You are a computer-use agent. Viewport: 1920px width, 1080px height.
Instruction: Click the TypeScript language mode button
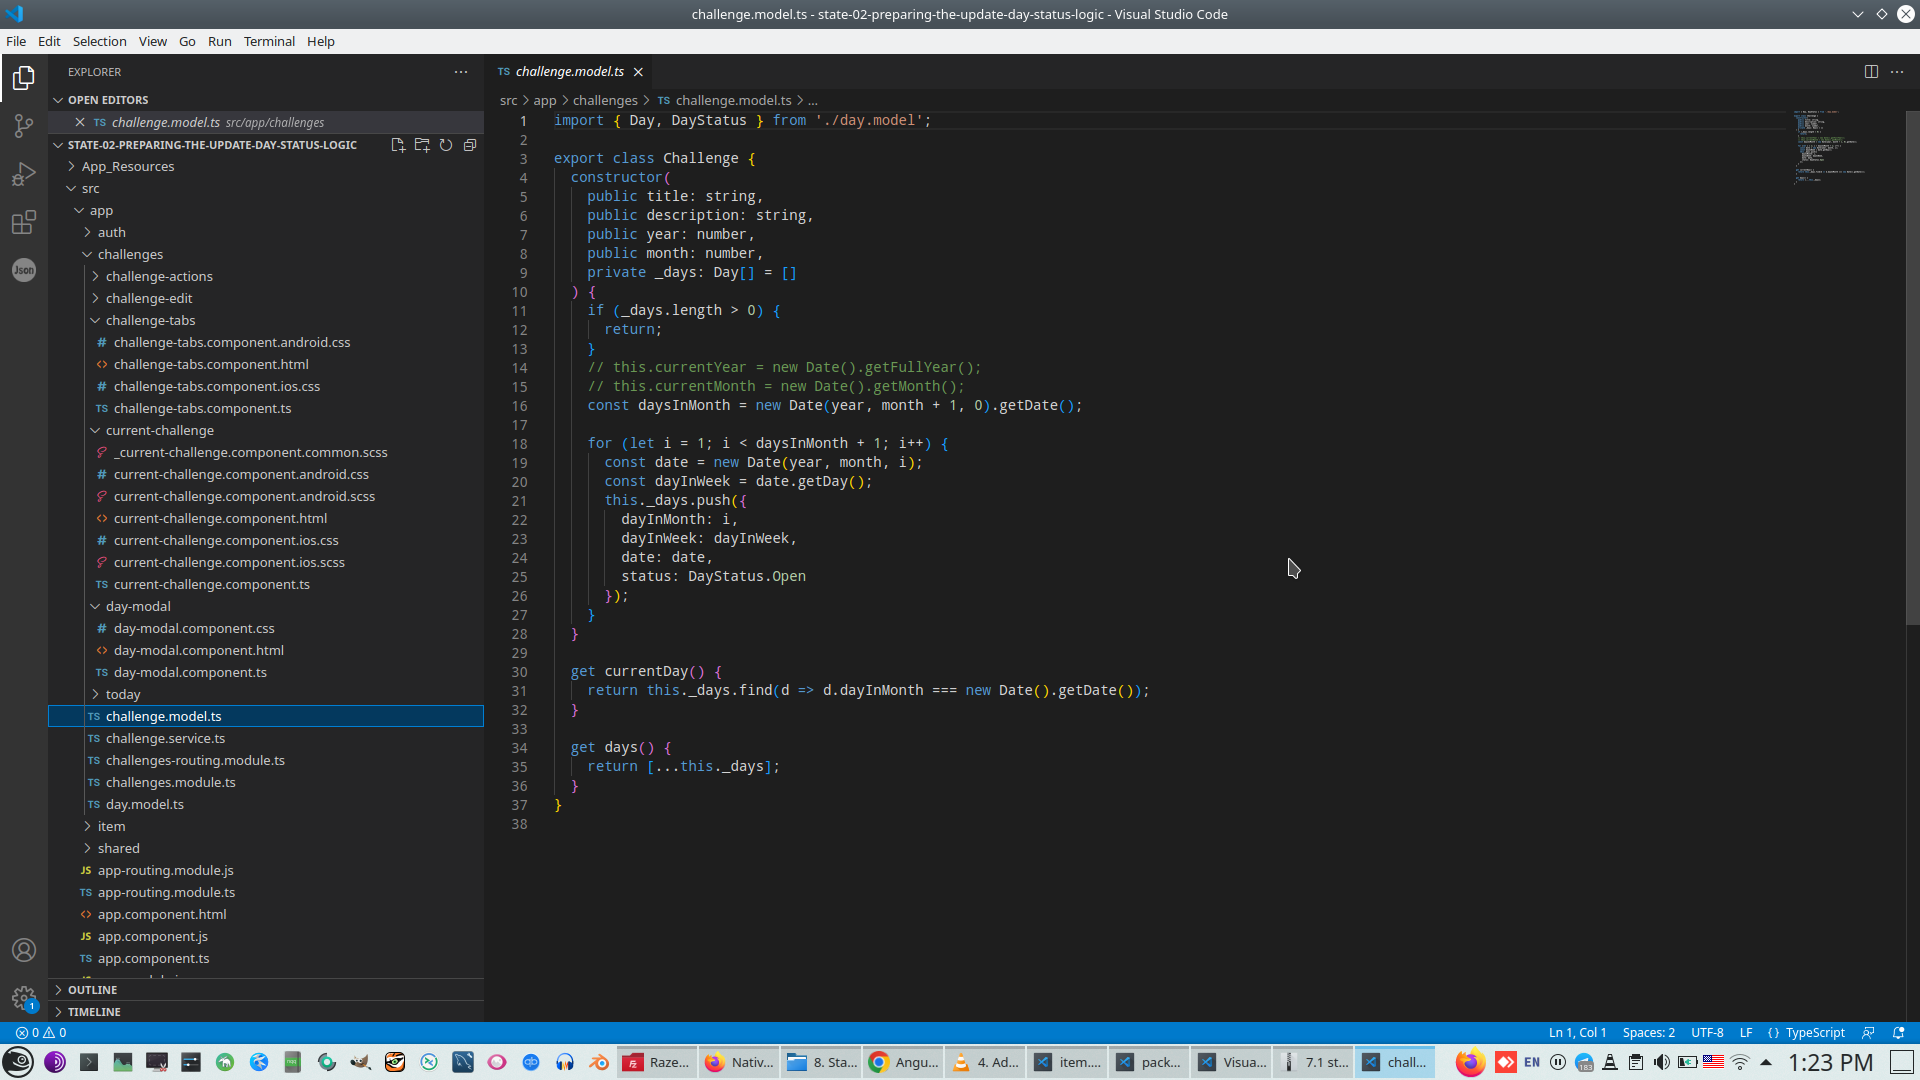1814,1033
